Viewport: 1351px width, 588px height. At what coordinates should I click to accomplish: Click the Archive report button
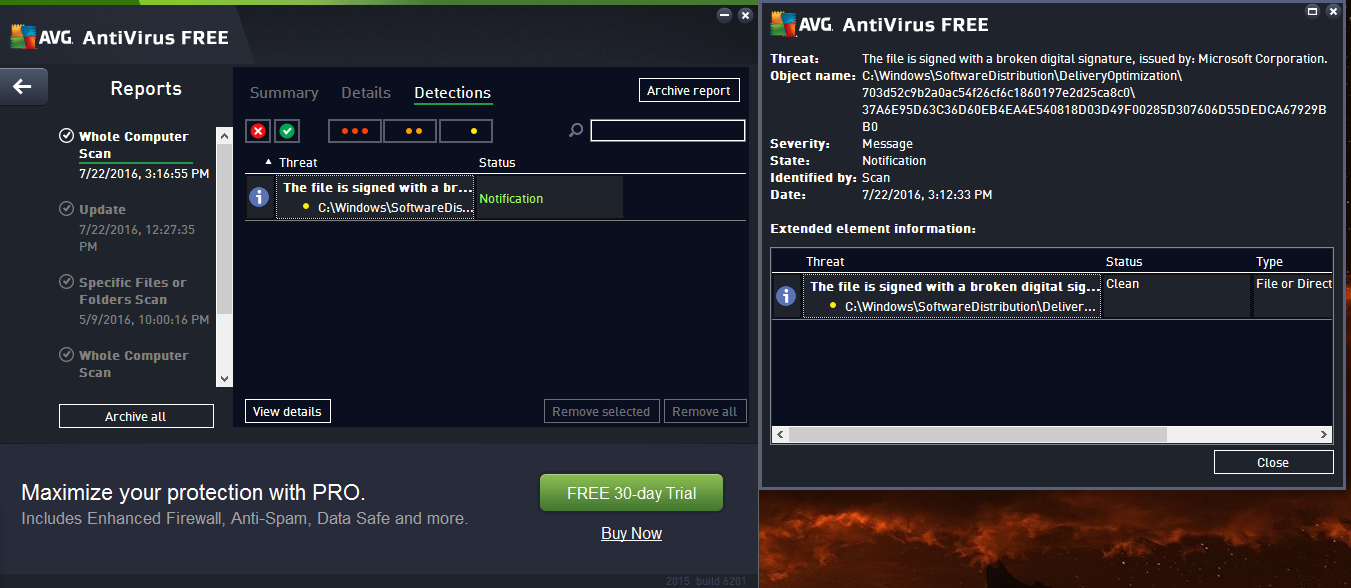689,90
